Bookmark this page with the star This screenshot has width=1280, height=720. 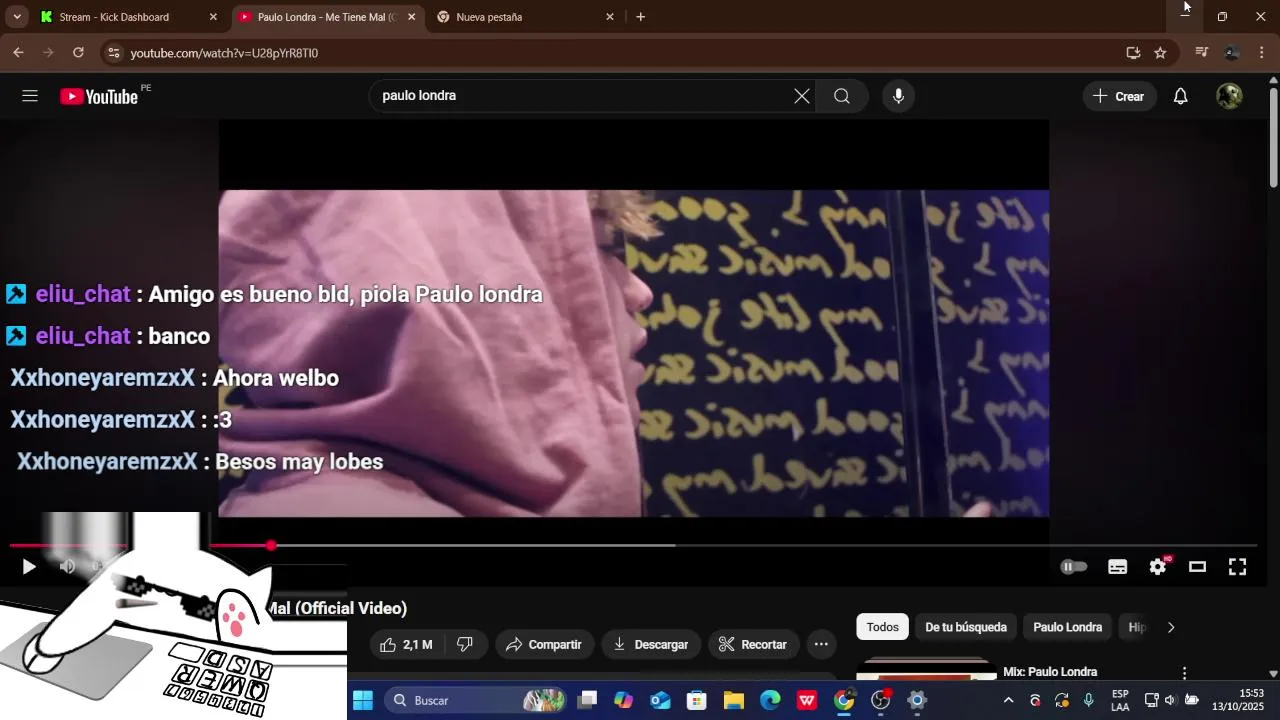[x=1160, y=53]
